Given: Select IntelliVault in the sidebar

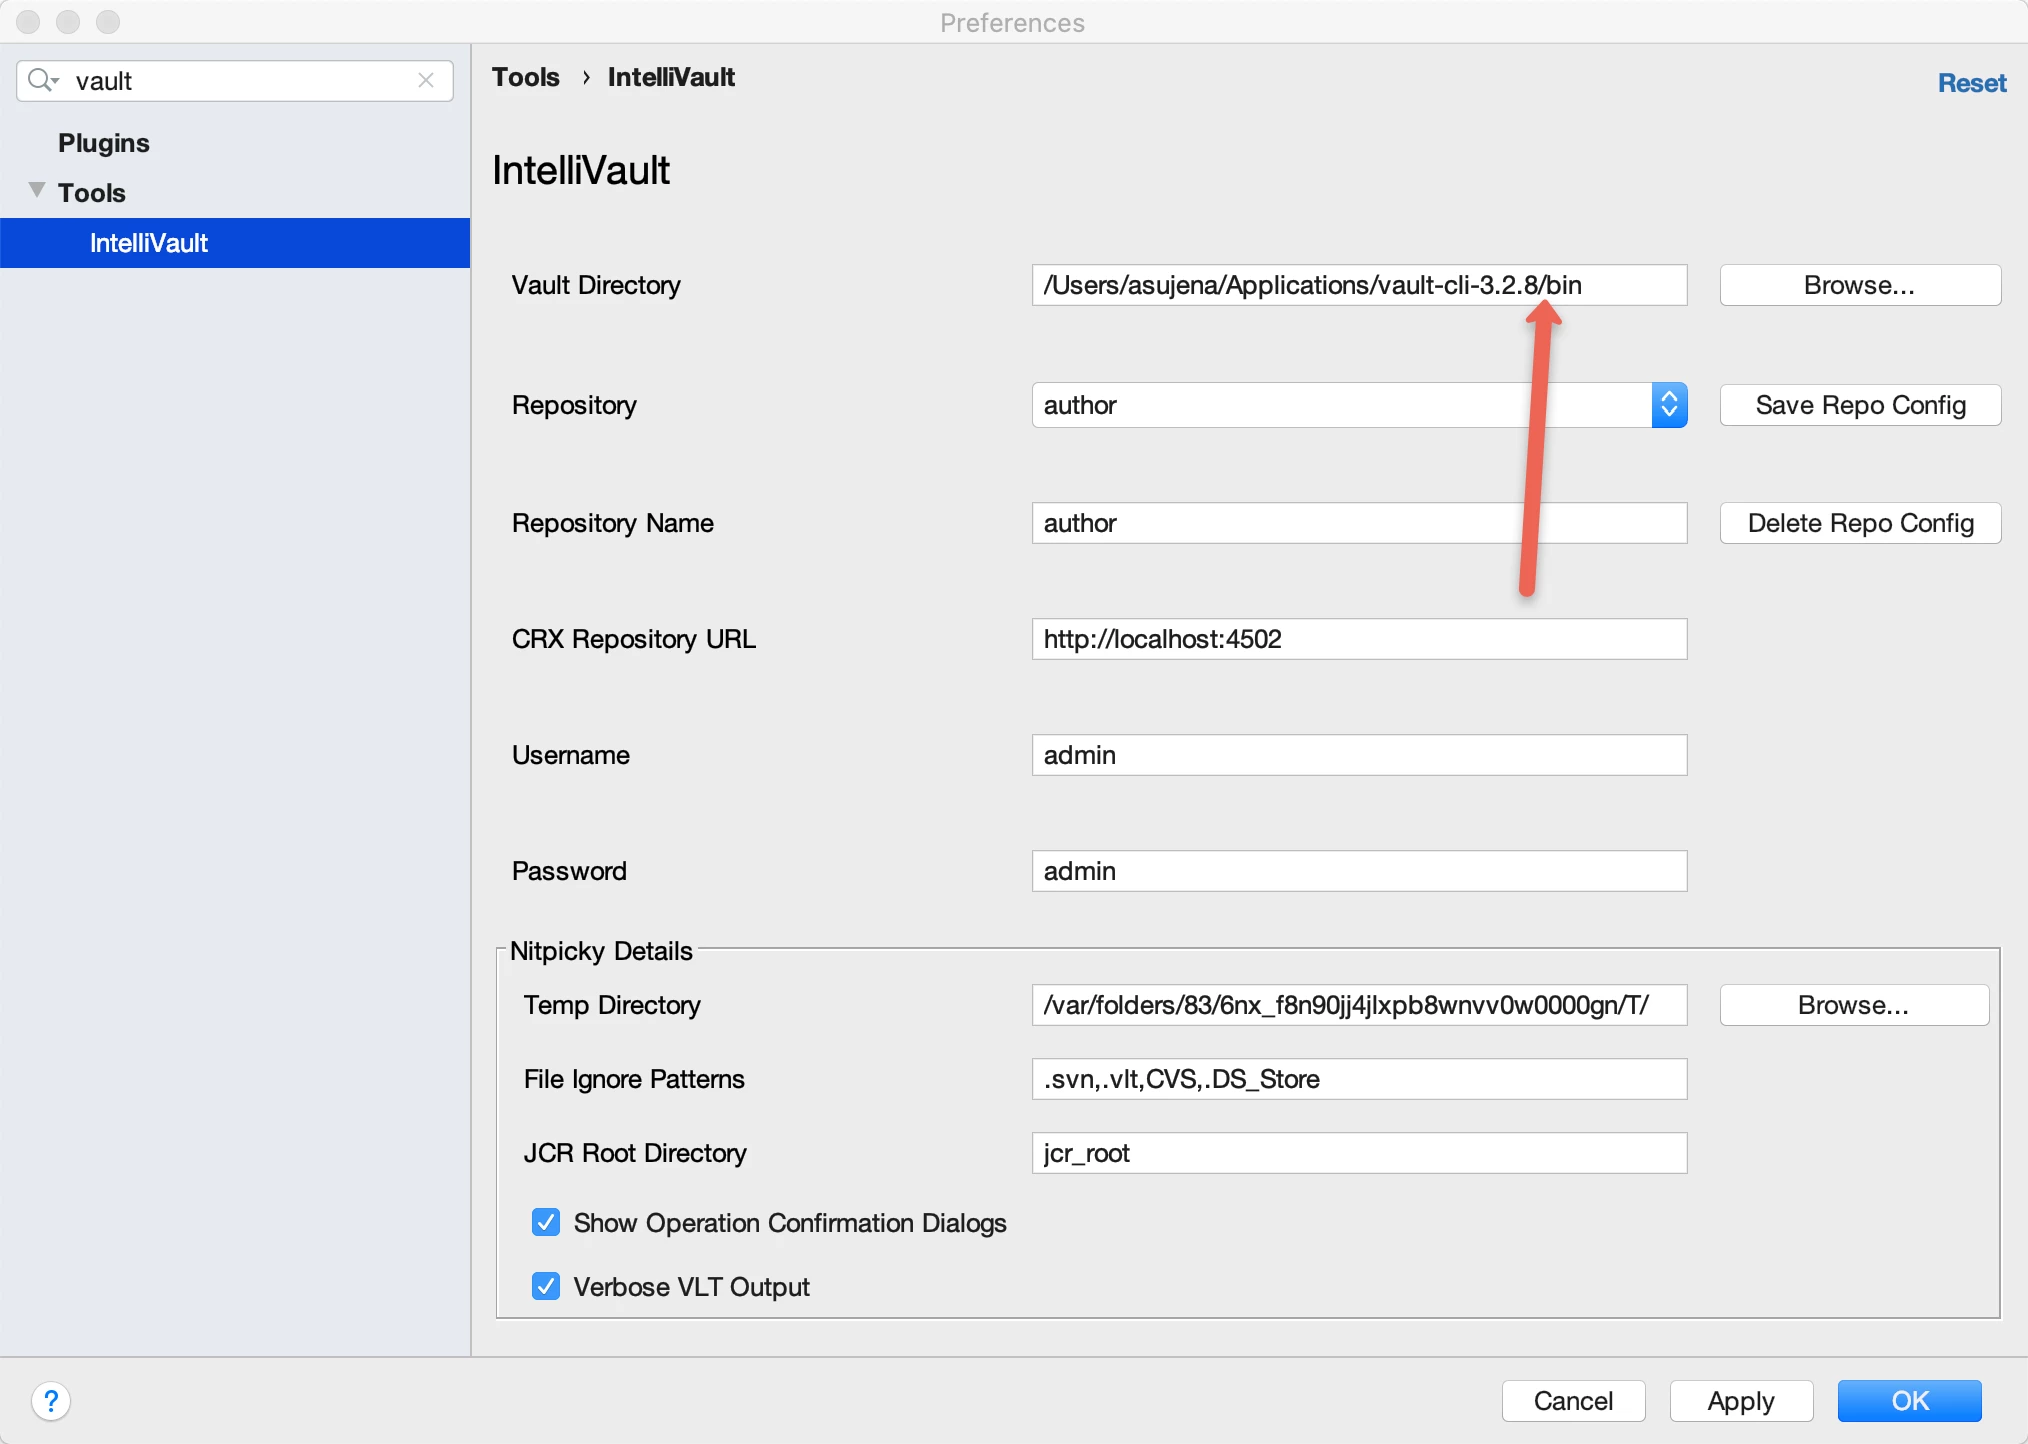Looking at the screenshot, I should pos(149,243).
